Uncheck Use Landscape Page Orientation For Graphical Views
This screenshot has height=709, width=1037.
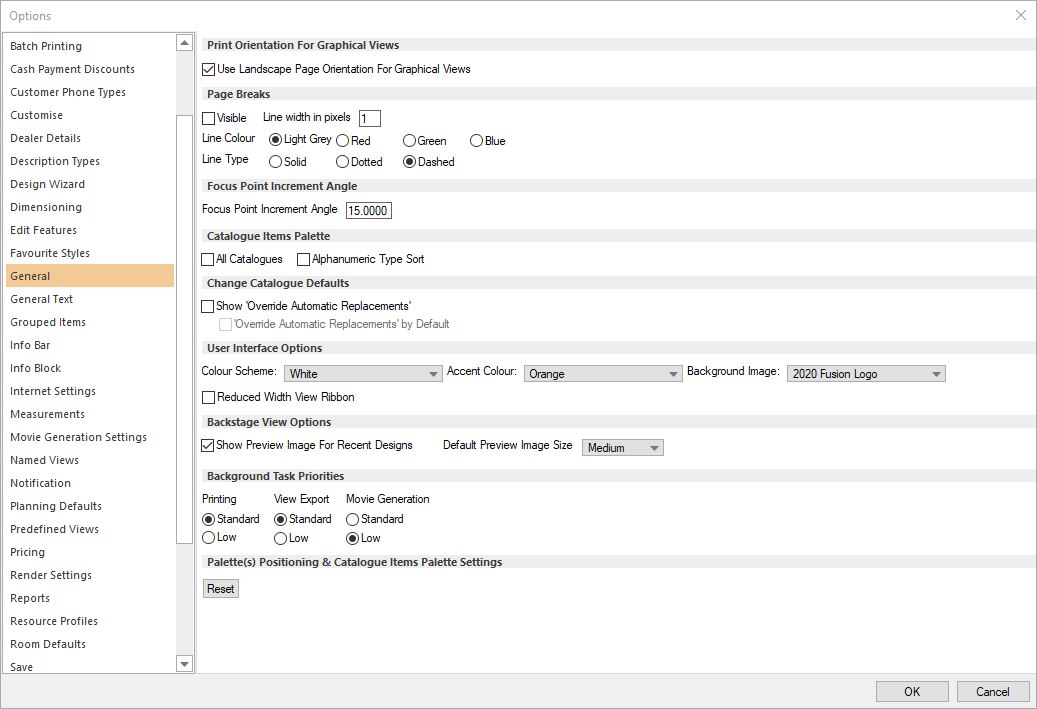pyautogui.click(x=208, y=69)
